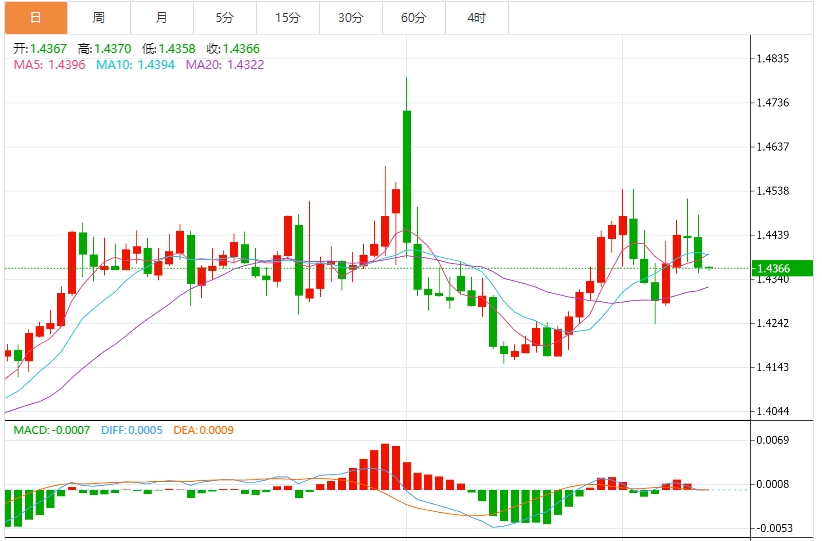Click the 0.0069 MACD axis label
Image resolution: width=822 pixels, height=541 pixels.
tap(773, 440)
